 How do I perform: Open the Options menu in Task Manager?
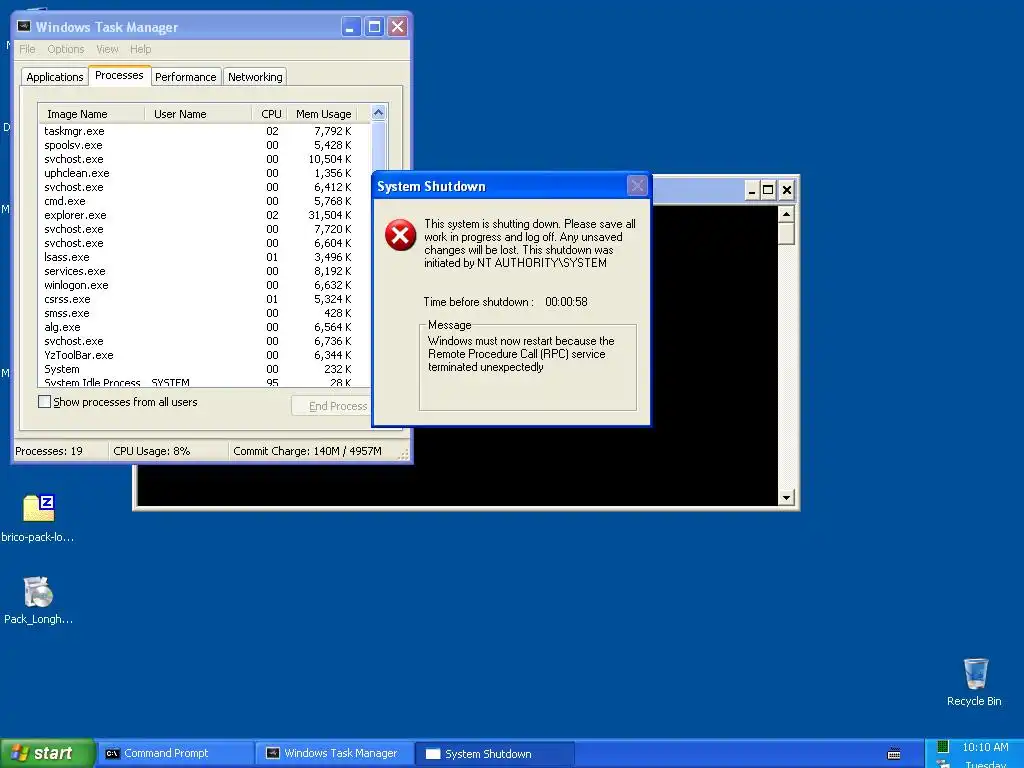click(x=65, y=49)
